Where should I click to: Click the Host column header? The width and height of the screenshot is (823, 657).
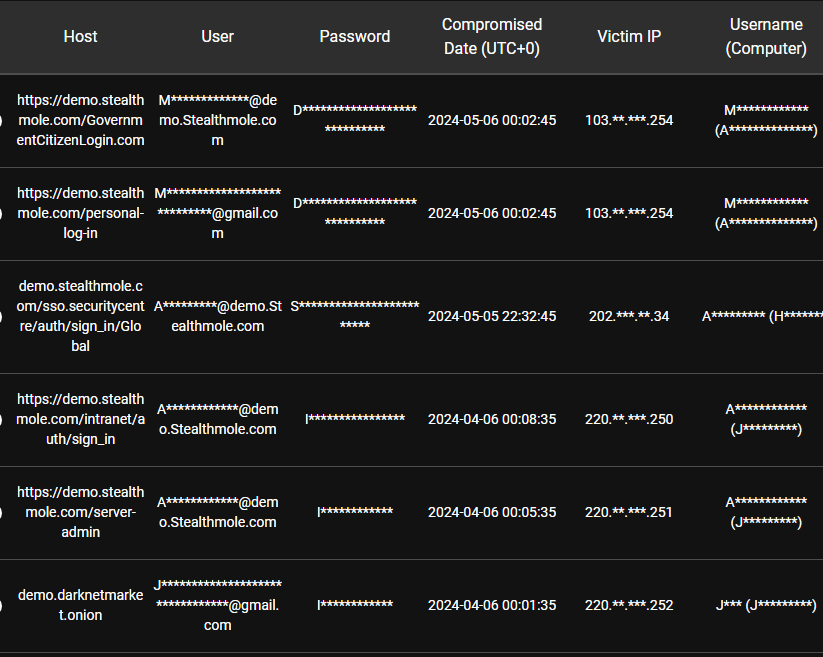pos(80,36)
